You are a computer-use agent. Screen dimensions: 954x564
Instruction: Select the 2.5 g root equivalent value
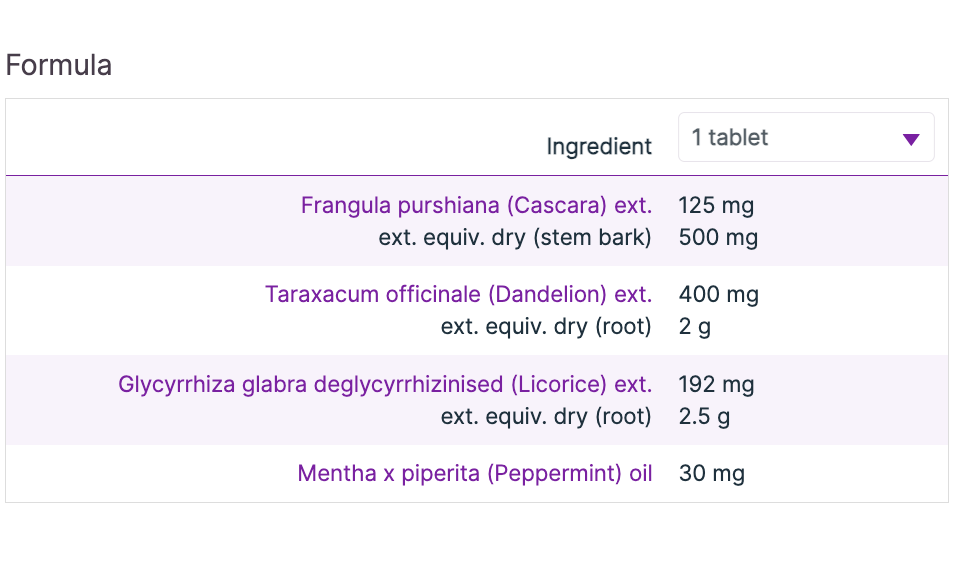click(x=703, y=416)
